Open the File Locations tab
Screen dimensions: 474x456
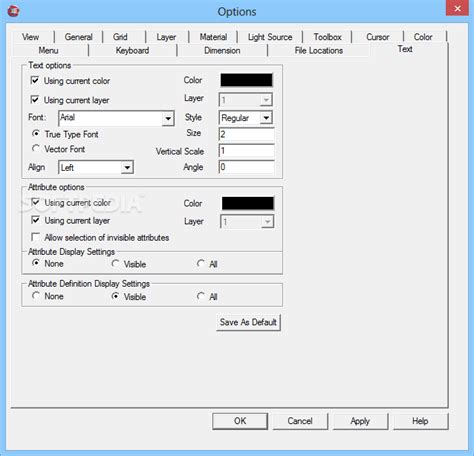tap(319, 51)
